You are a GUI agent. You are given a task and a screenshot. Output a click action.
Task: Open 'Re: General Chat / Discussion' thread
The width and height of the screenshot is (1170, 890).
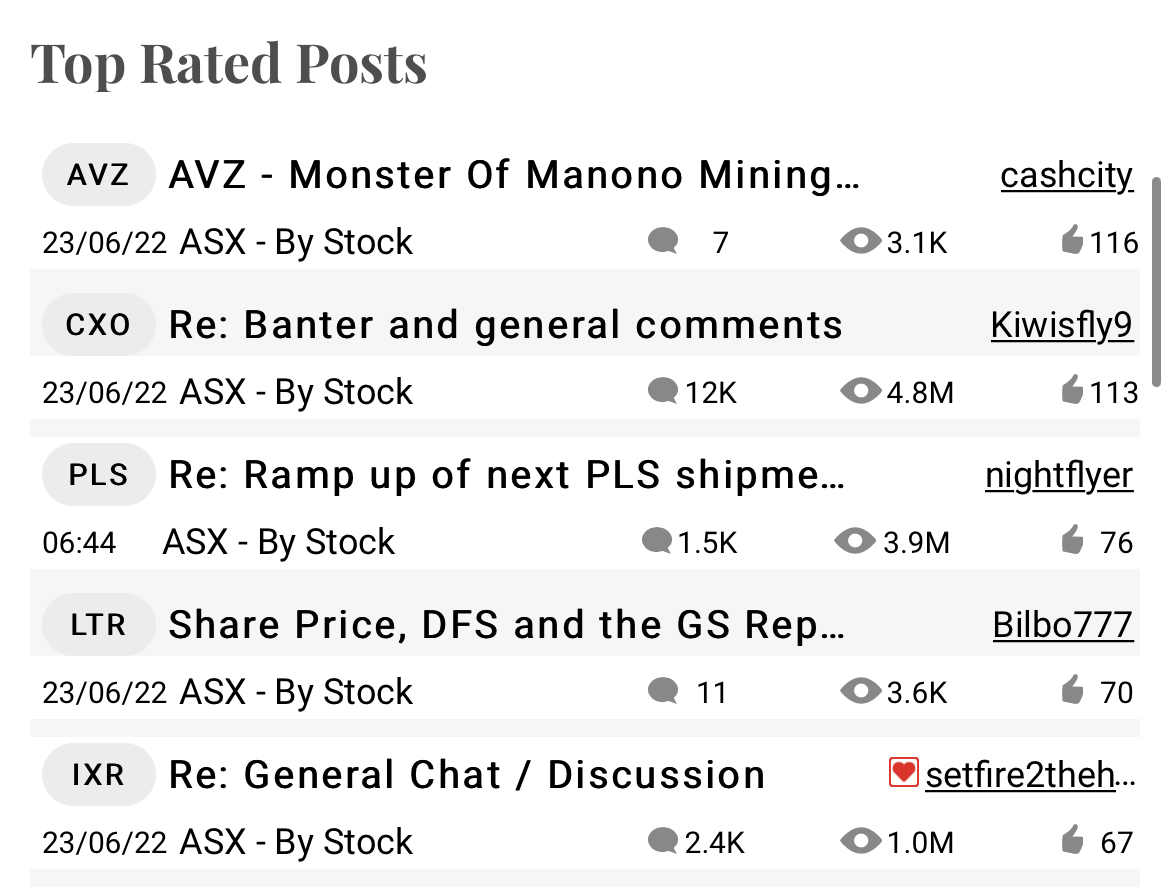(x=467, y=775)
